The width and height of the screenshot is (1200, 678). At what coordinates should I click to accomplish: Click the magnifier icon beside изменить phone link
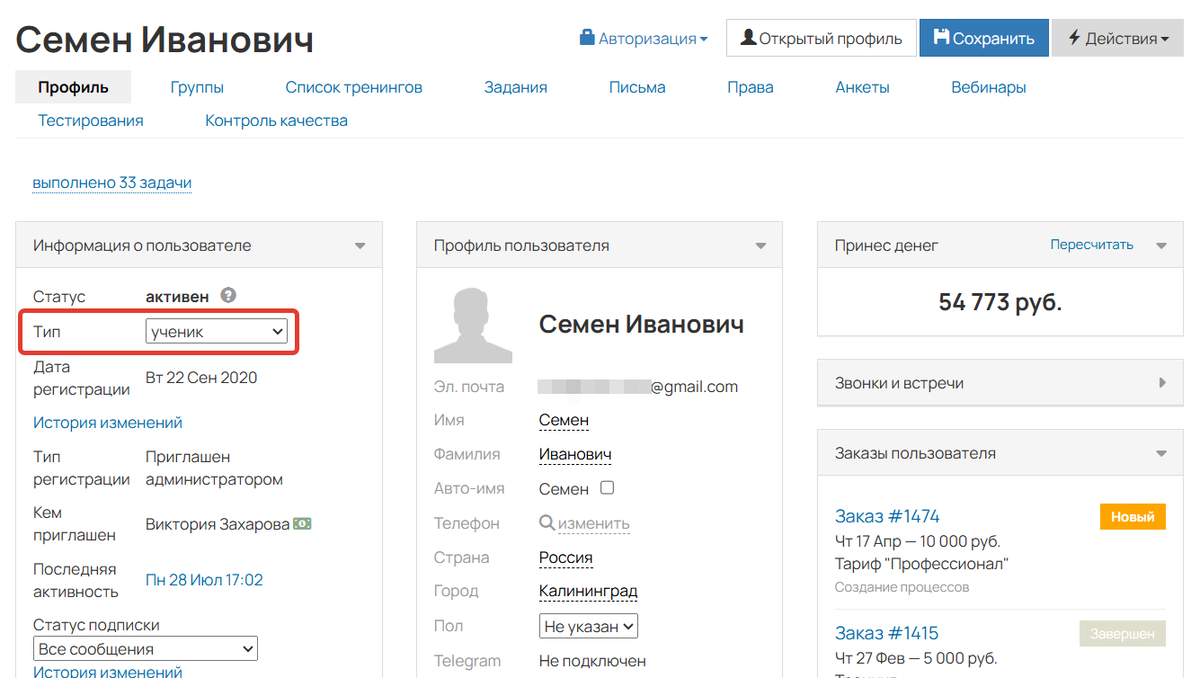pos(548,523)
